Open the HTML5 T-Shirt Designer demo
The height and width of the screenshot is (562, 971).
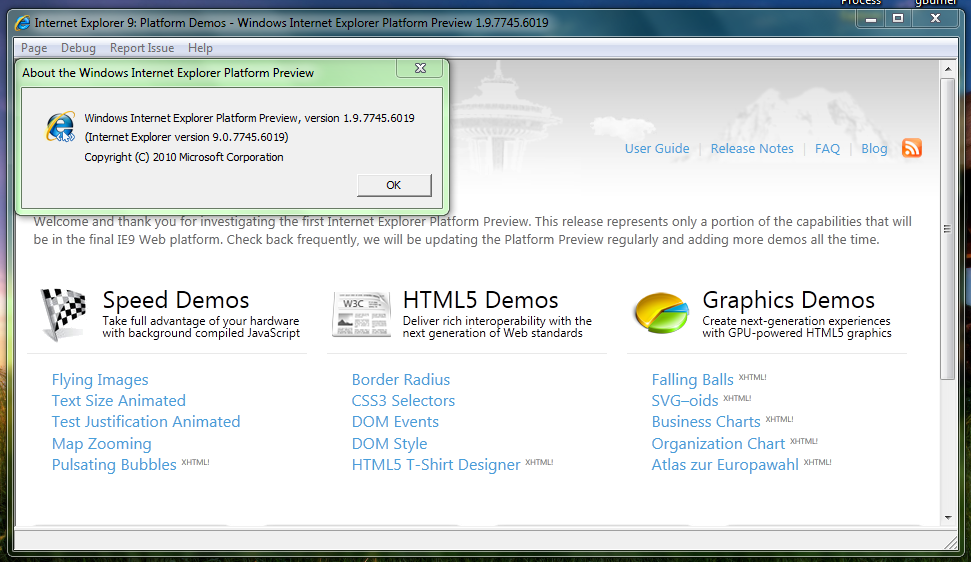[x=436, y=465]
